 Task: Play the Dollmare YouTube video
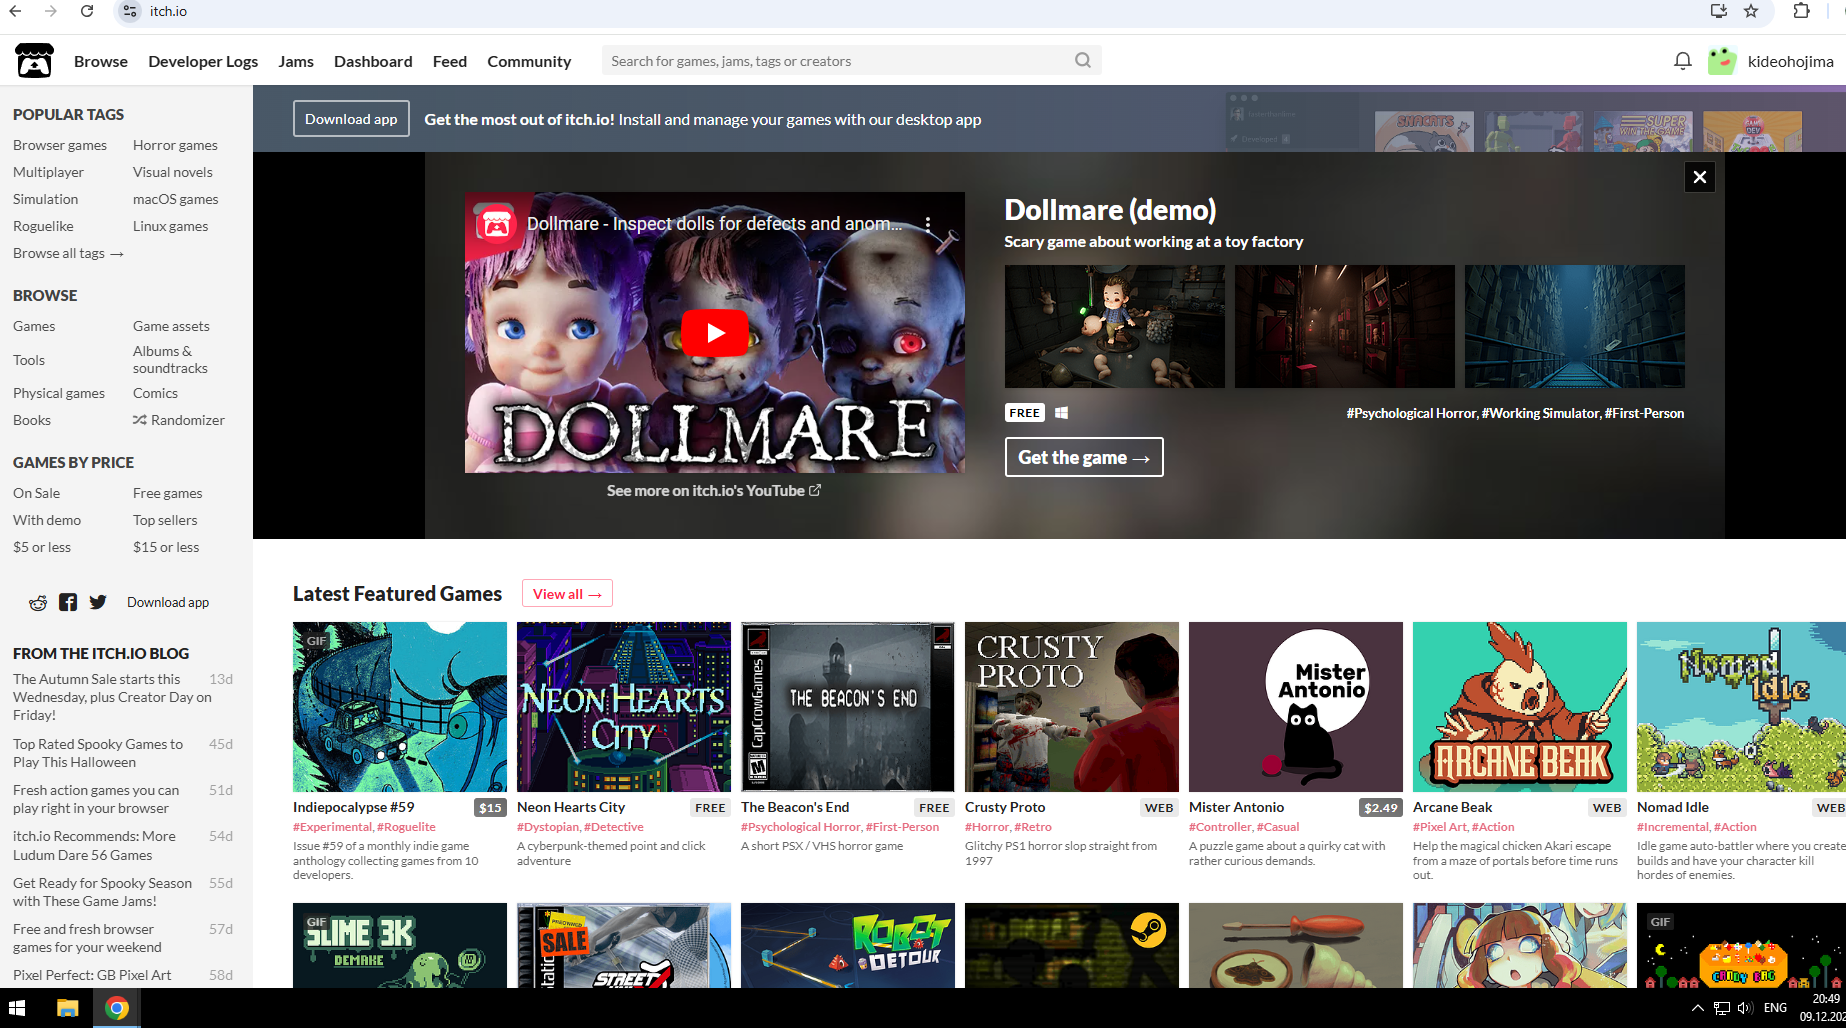(715, 333)
